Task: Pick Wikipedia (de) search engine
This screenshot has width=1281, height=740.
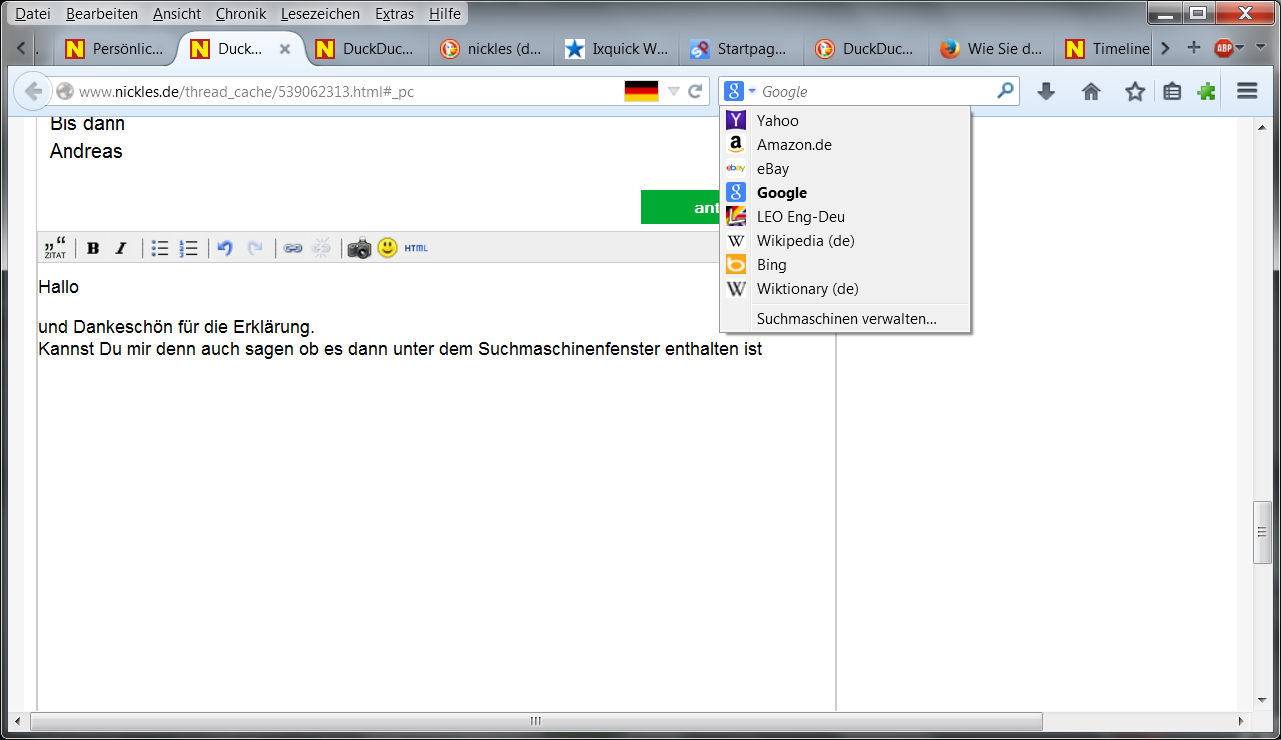Action: click(845, 240)
